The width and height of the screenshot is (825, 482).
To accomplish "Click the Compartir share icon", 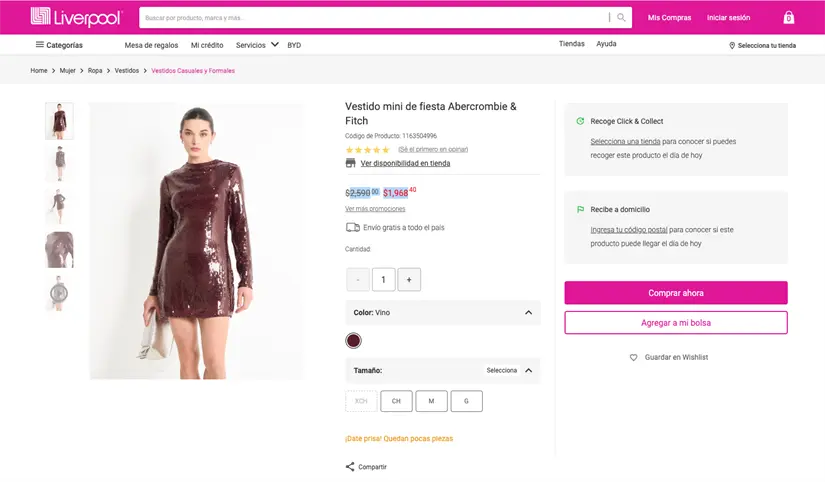I will (x=350, y=467).
